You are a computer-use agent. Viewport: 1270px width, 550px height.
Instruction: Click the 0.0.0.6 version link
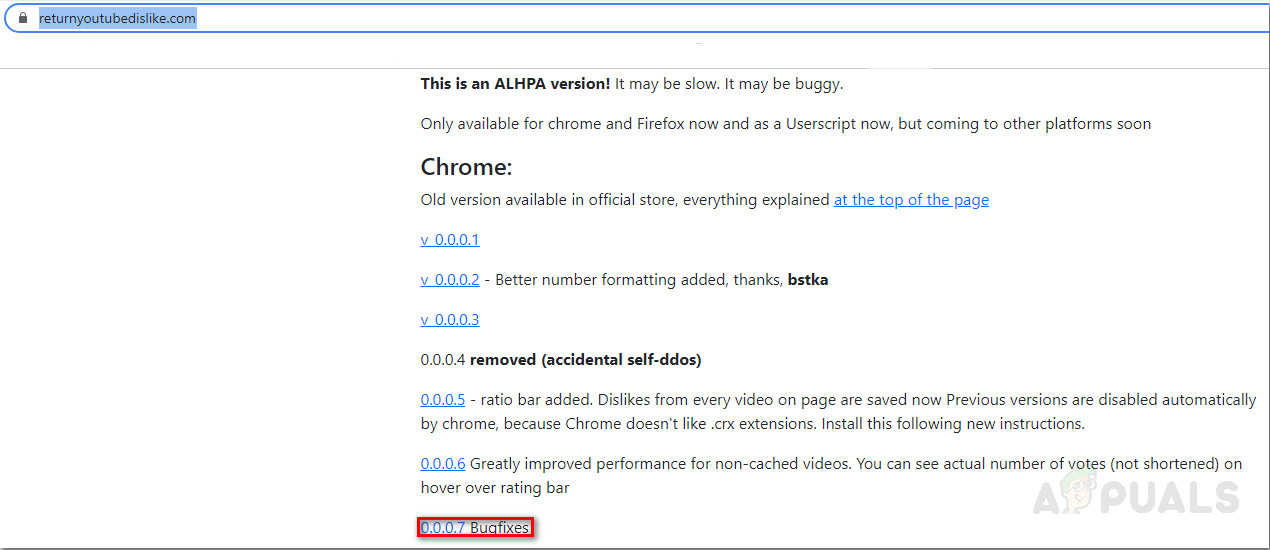click(443, 464)
